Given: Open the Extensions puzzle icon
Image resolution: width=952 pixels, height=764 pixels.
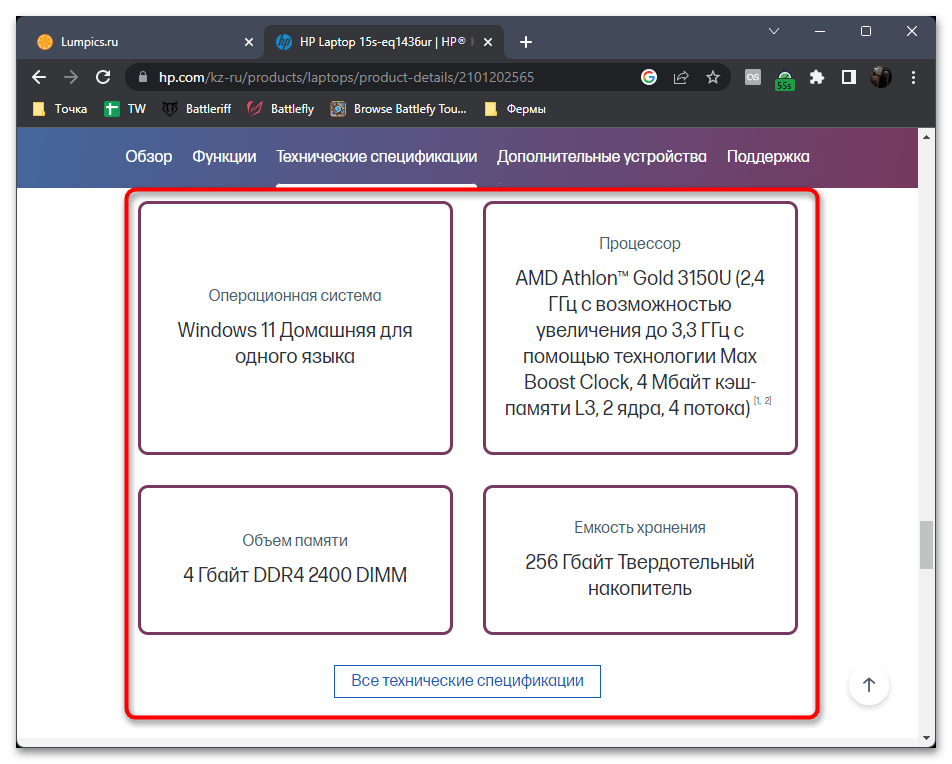Looking at the screenshot, I should pos(817,77).
